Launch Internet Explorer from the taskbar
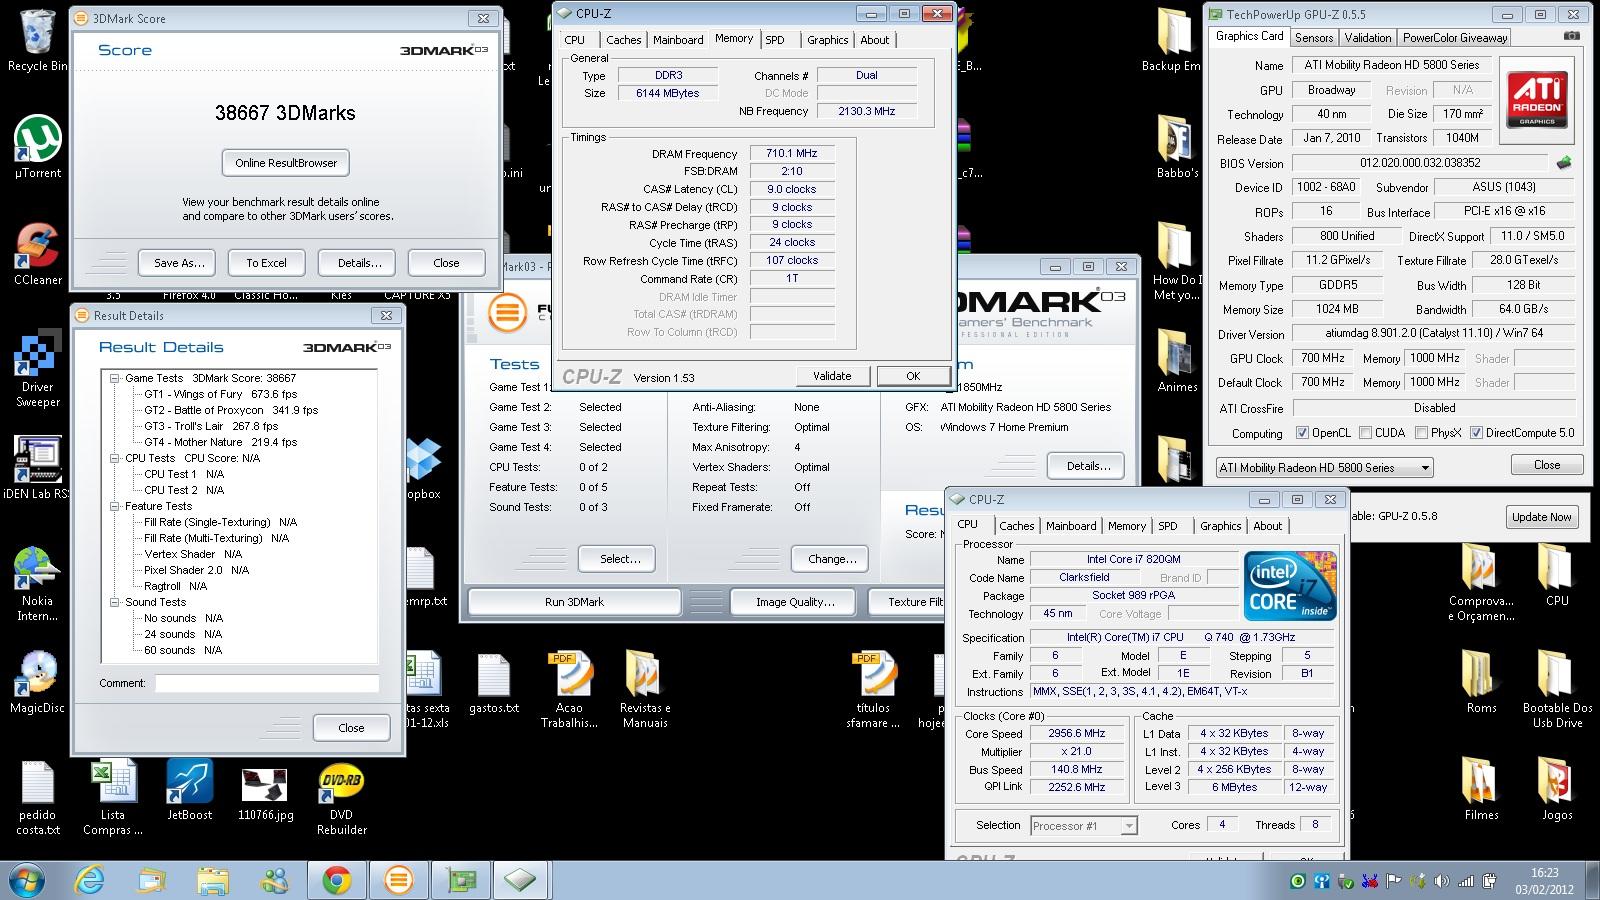 tap(90, 880)
